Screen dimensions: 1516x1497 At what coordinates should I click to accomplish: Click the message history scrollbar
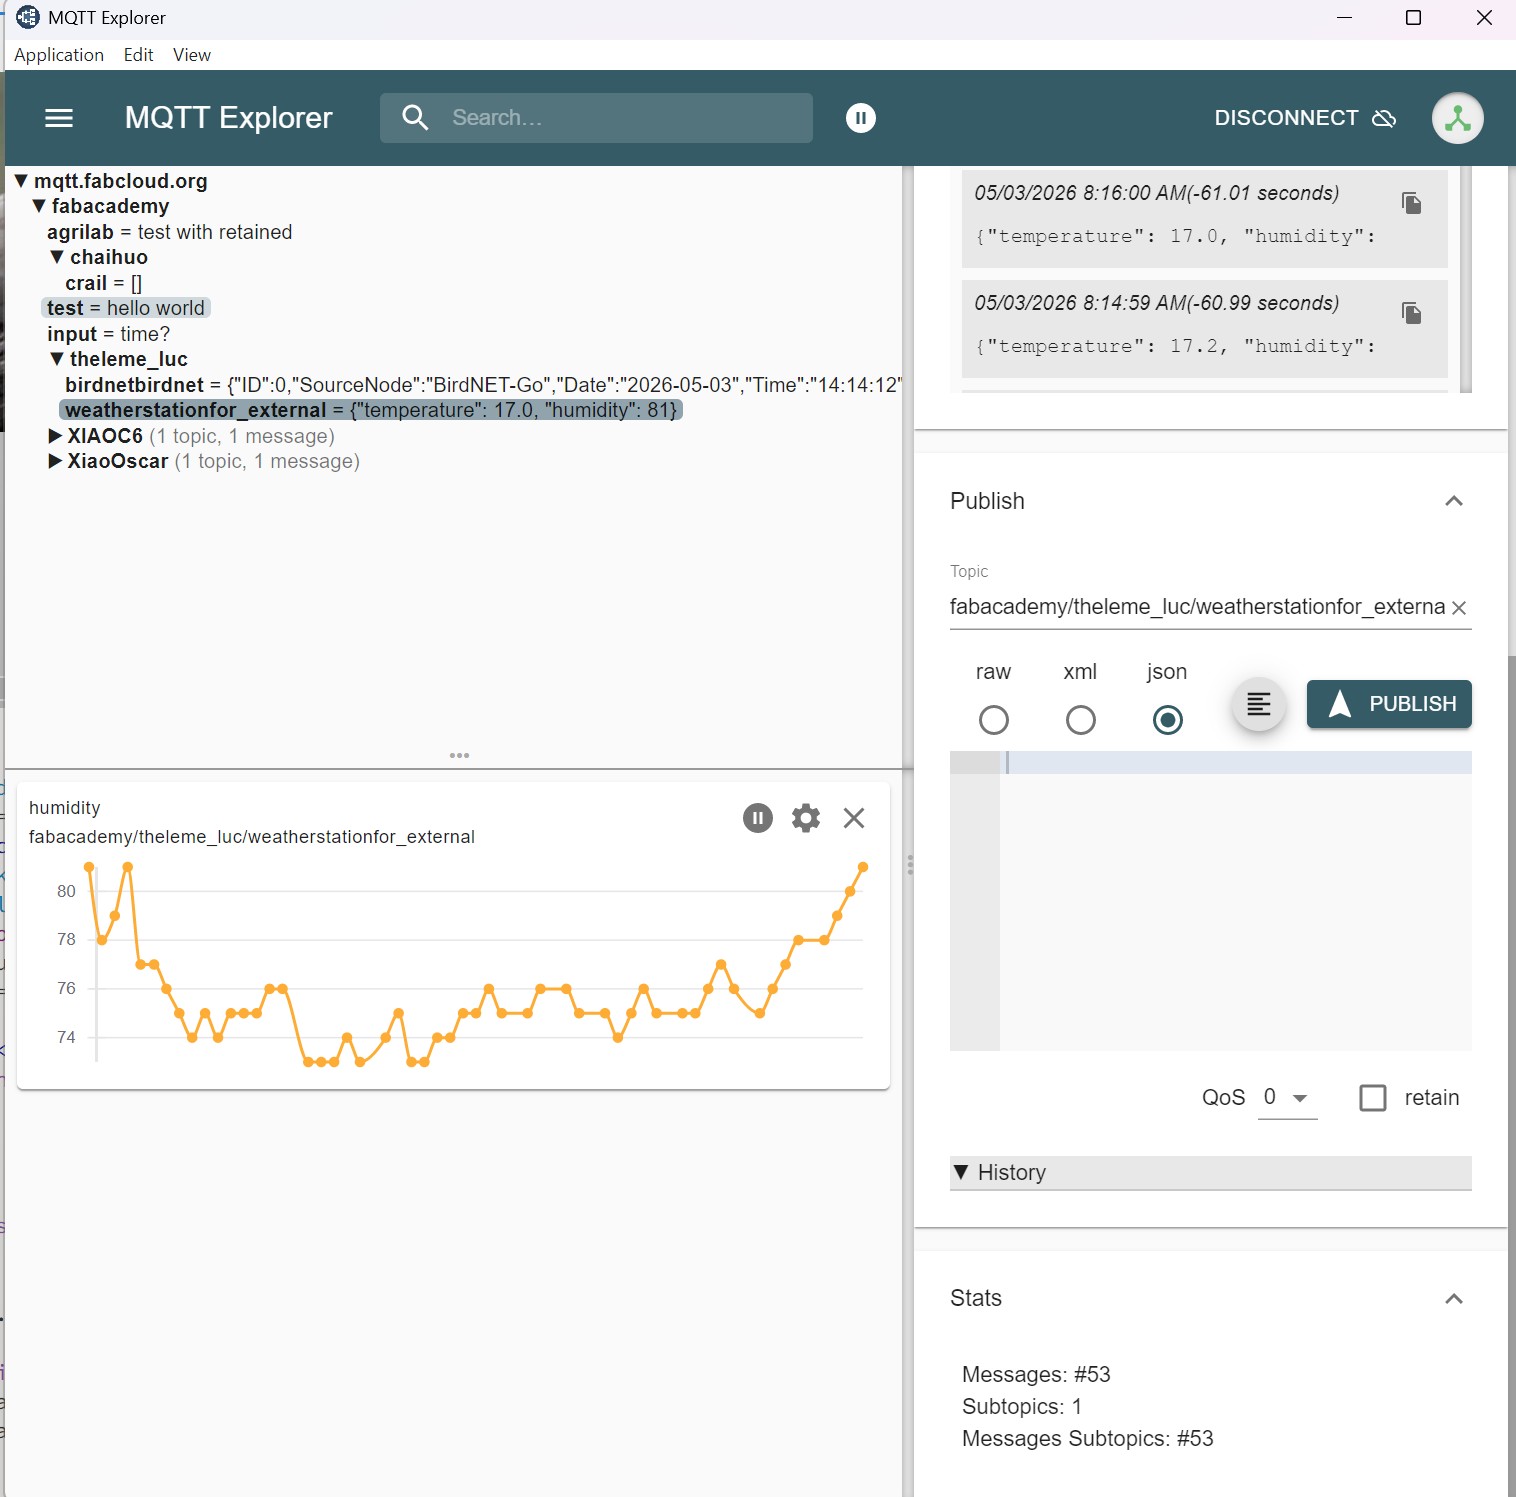[x=1466, y=280]
